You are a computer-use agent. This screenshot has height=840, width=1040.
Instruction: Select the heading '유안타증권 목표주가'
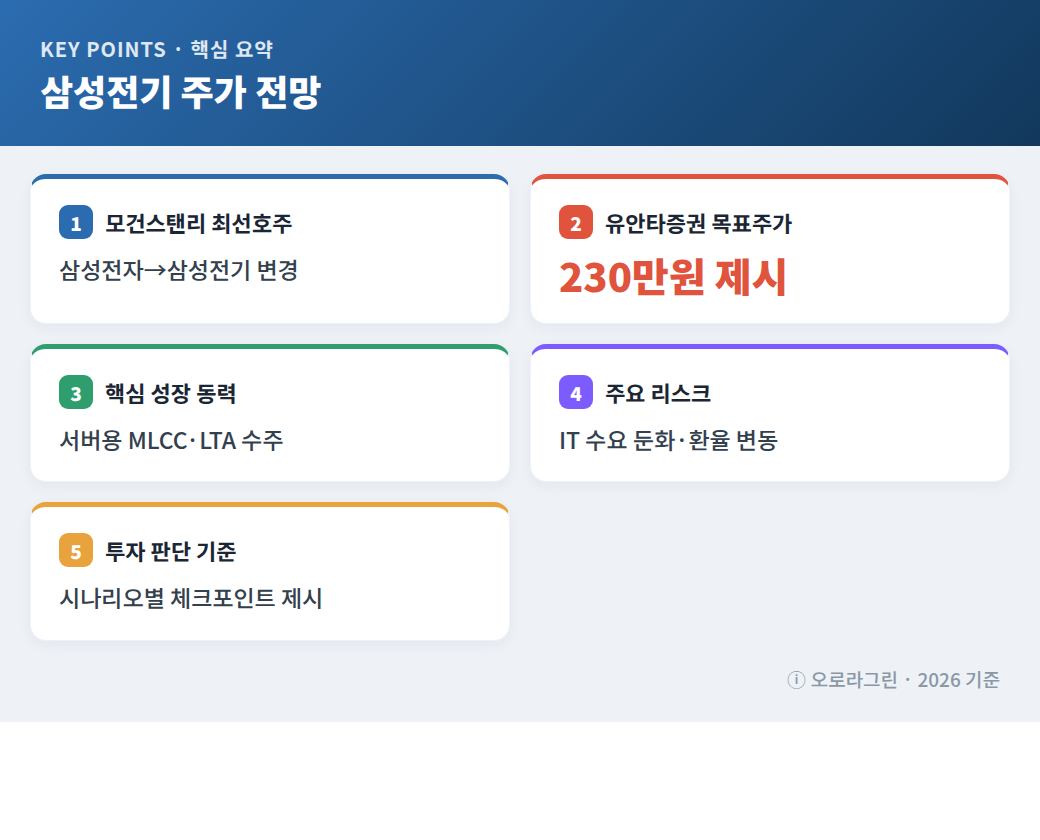click(698, 224)
